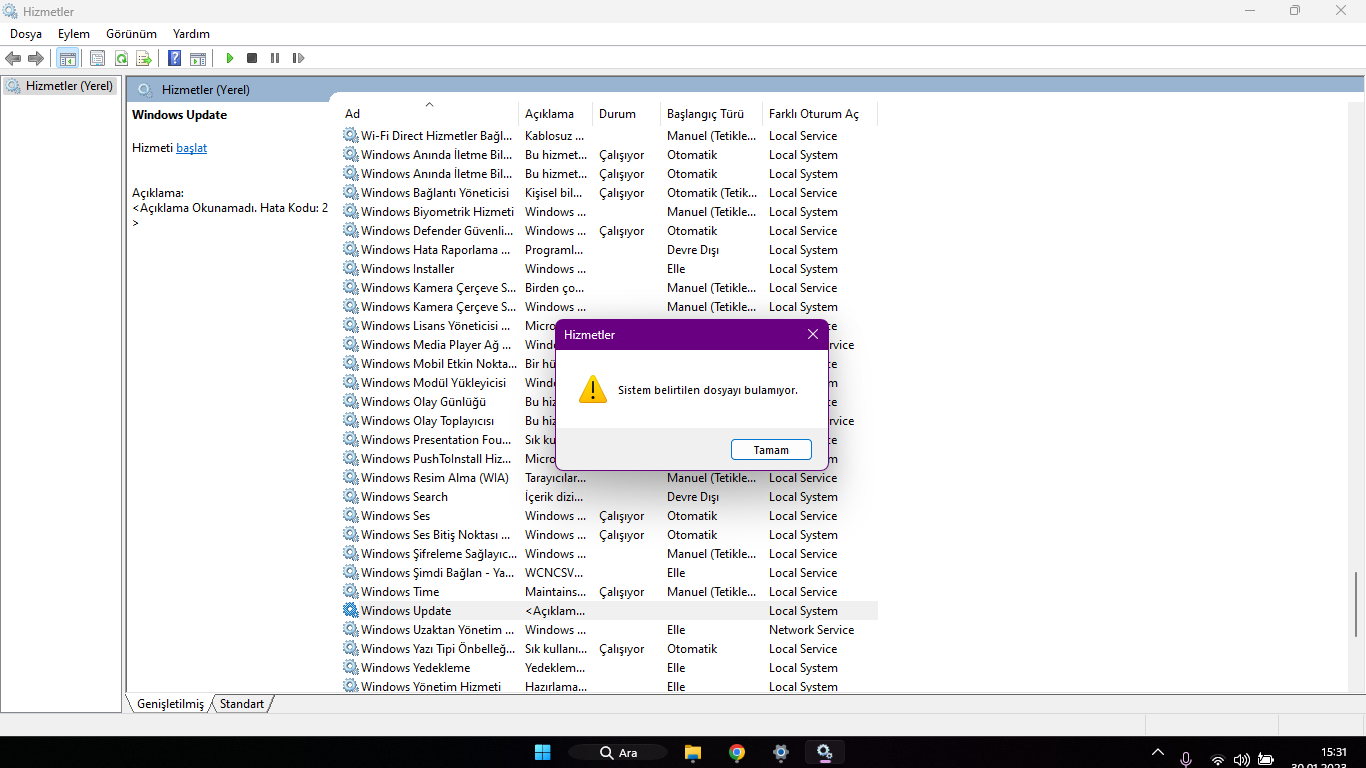Sort services by the Ad column header
Viewport: 1366px width, 768px height.
tap(430, 114)
